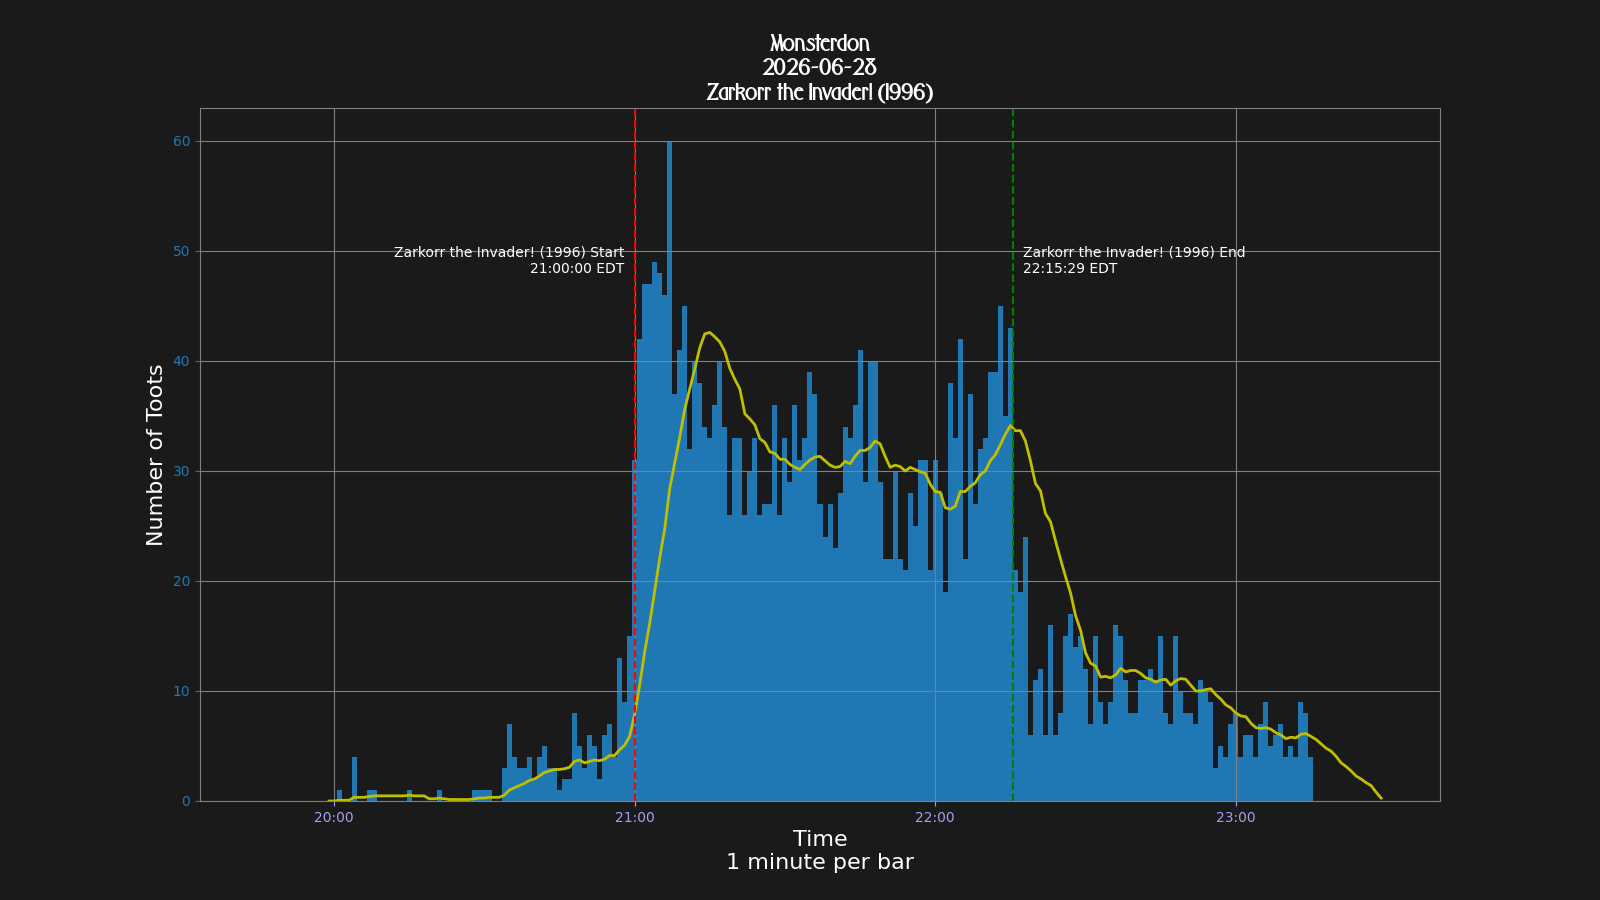Click the y-axis tick label '30'
Viewport: 1600px width, 900px height.
point(181,472)
